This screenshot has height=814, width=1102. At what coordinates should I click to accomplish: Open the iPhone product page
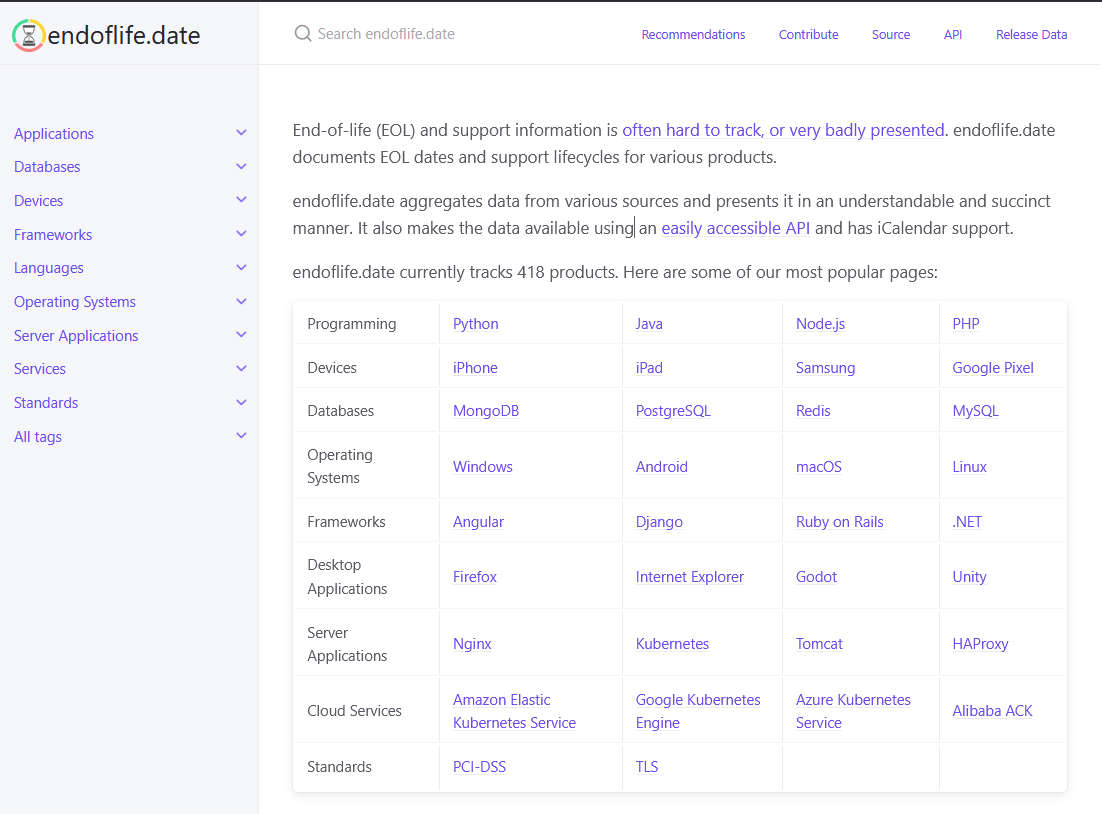pyautogui.click(x=475, y=368)
